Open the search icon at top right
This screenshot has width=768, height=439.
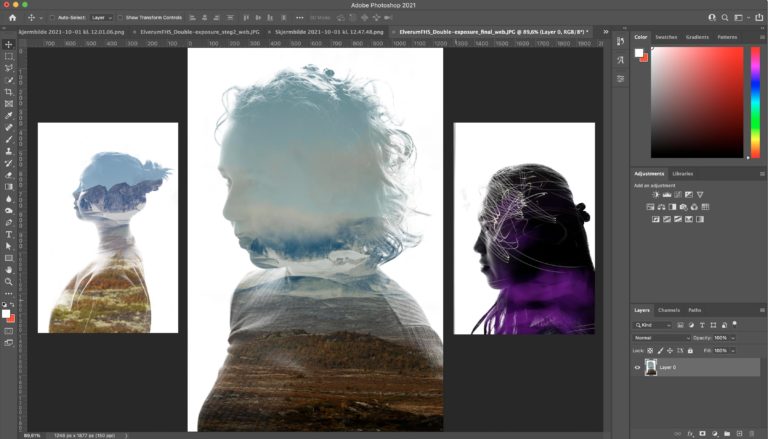[x=726, y=17]
